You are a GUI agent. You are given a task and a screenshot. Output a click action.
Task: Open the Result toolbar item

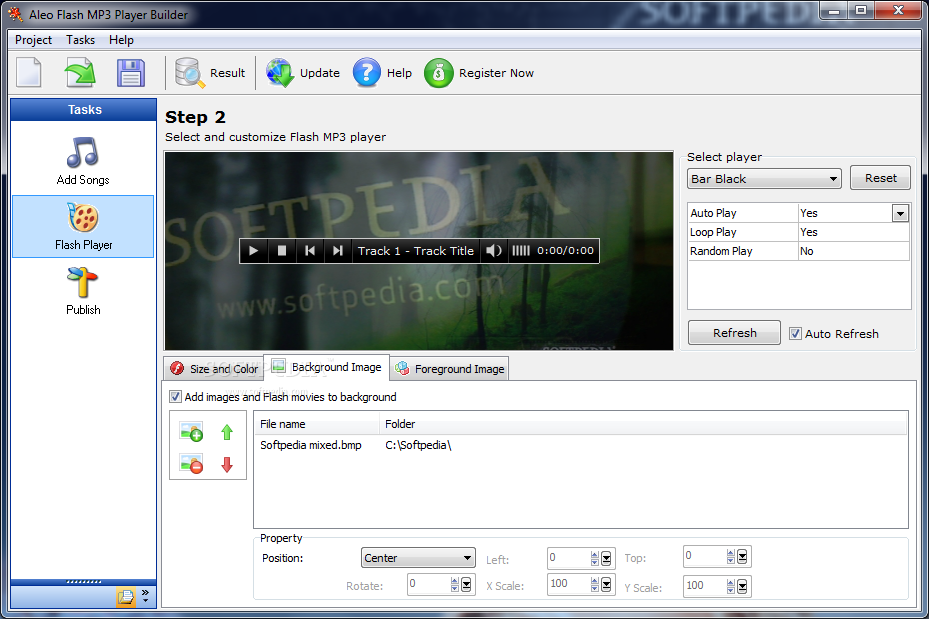coord(210,73)
